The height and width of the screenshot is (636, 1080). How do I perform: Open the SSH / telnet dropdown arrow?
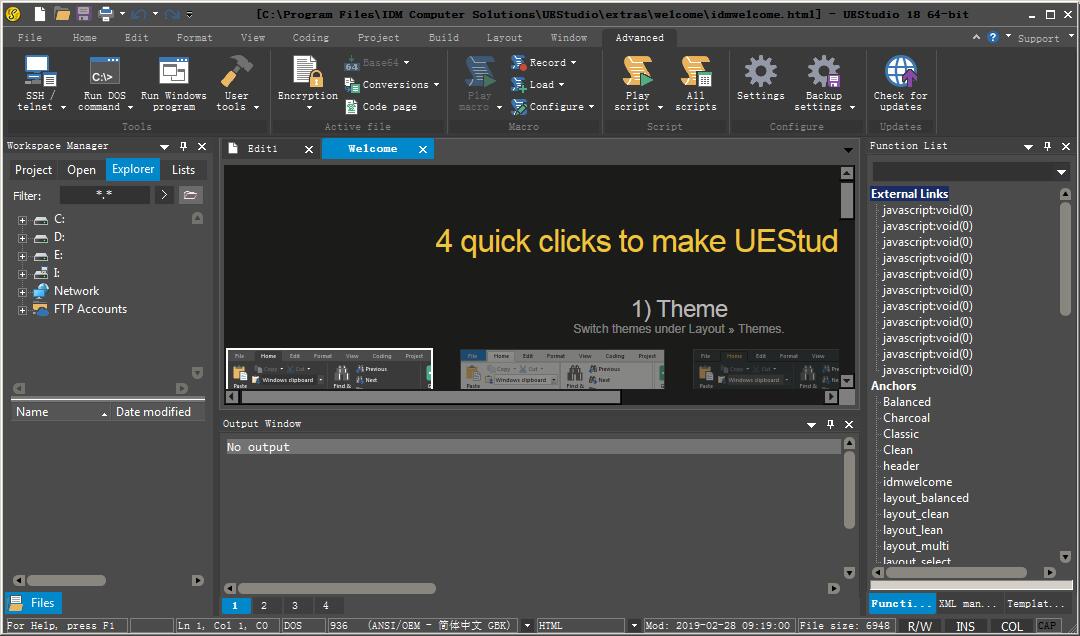[63, 107]
